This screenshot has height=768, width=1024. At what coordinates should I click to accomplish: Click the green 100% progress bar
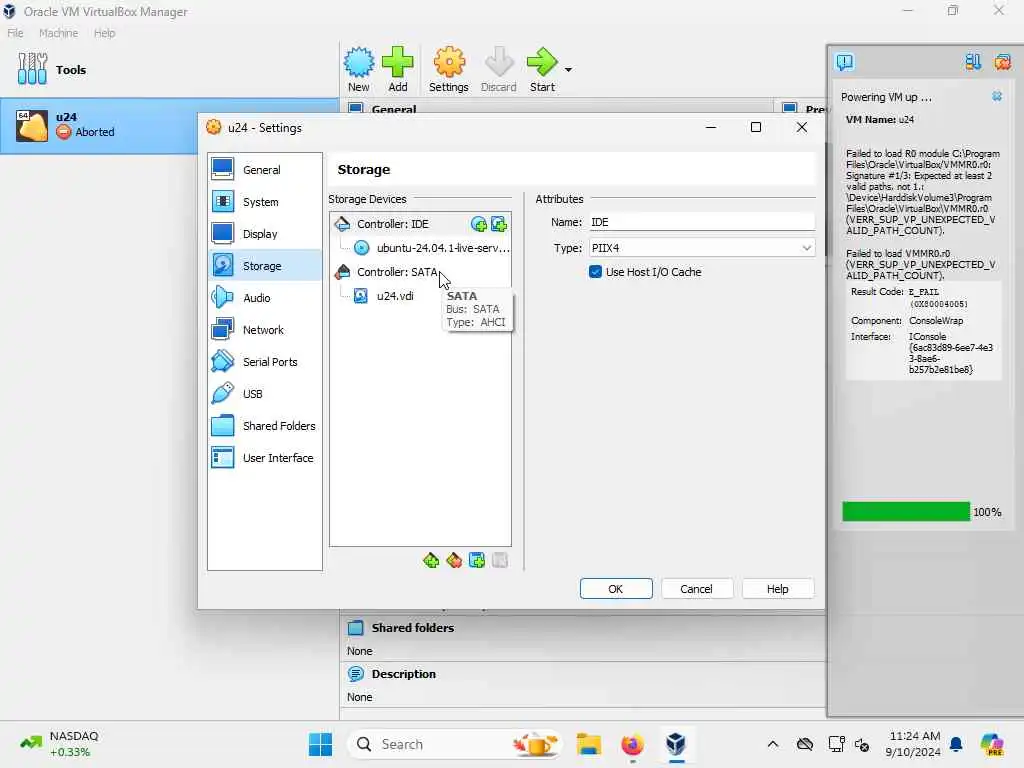tap(906, 511)
